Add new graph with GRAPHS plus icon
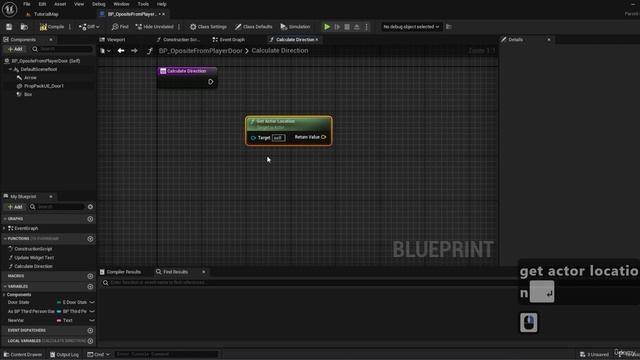640x360 pixels. (x=90, y=219)
